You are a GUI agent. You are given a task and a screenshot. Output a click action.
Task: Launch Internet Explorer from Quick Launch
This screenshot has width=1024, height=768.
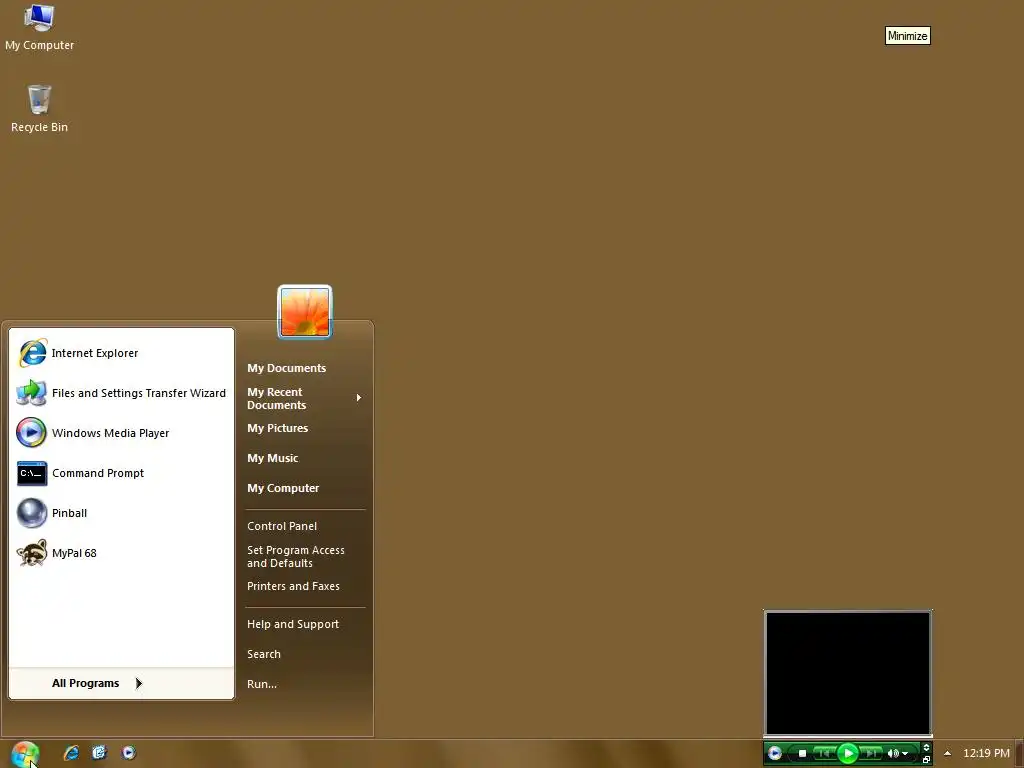pyautogui.click(x=71, y=753)
